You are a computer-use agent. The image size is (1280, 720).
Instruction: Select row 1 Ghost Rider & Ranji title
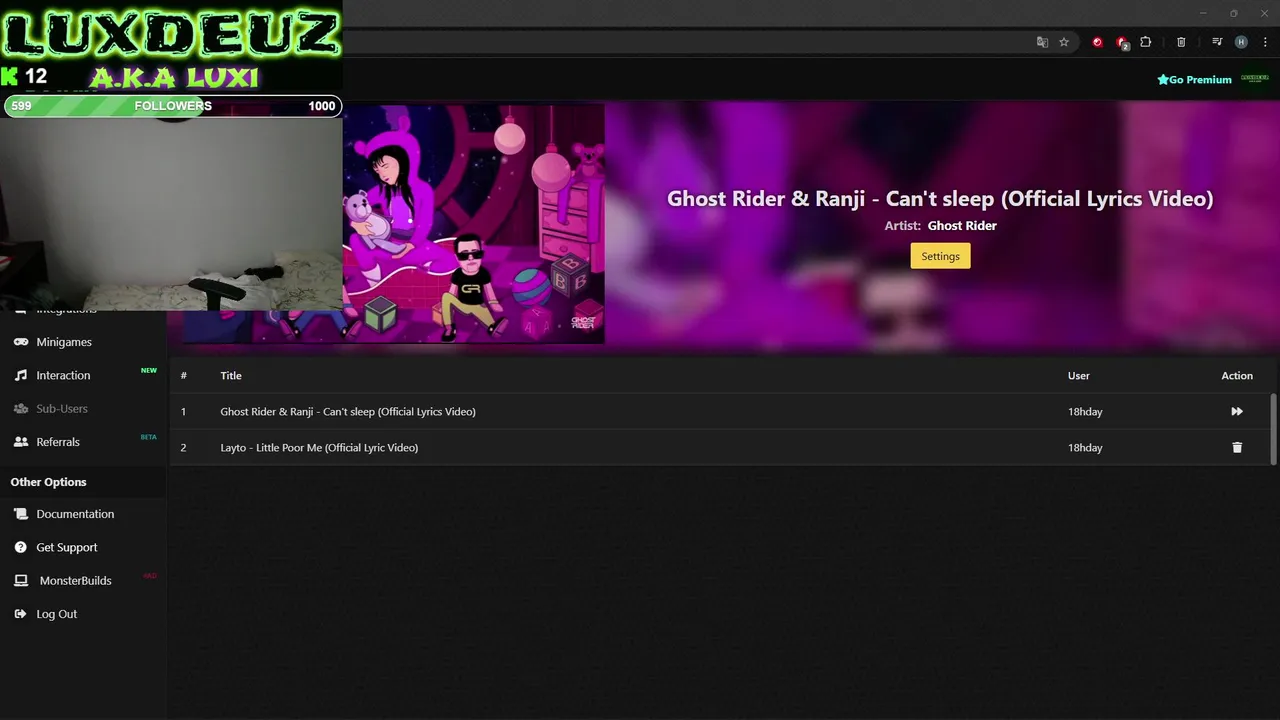click(348, 411)
